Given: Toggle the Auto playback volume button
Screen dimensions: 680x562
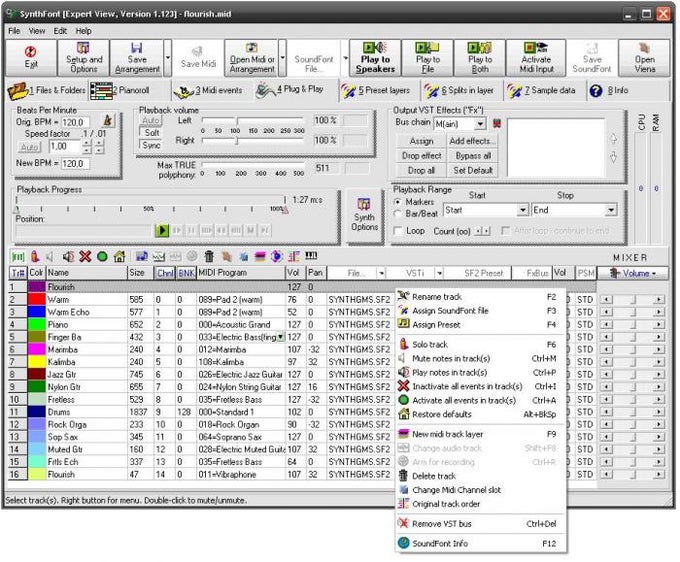Looking at the screenshot, I should point(150,120).
